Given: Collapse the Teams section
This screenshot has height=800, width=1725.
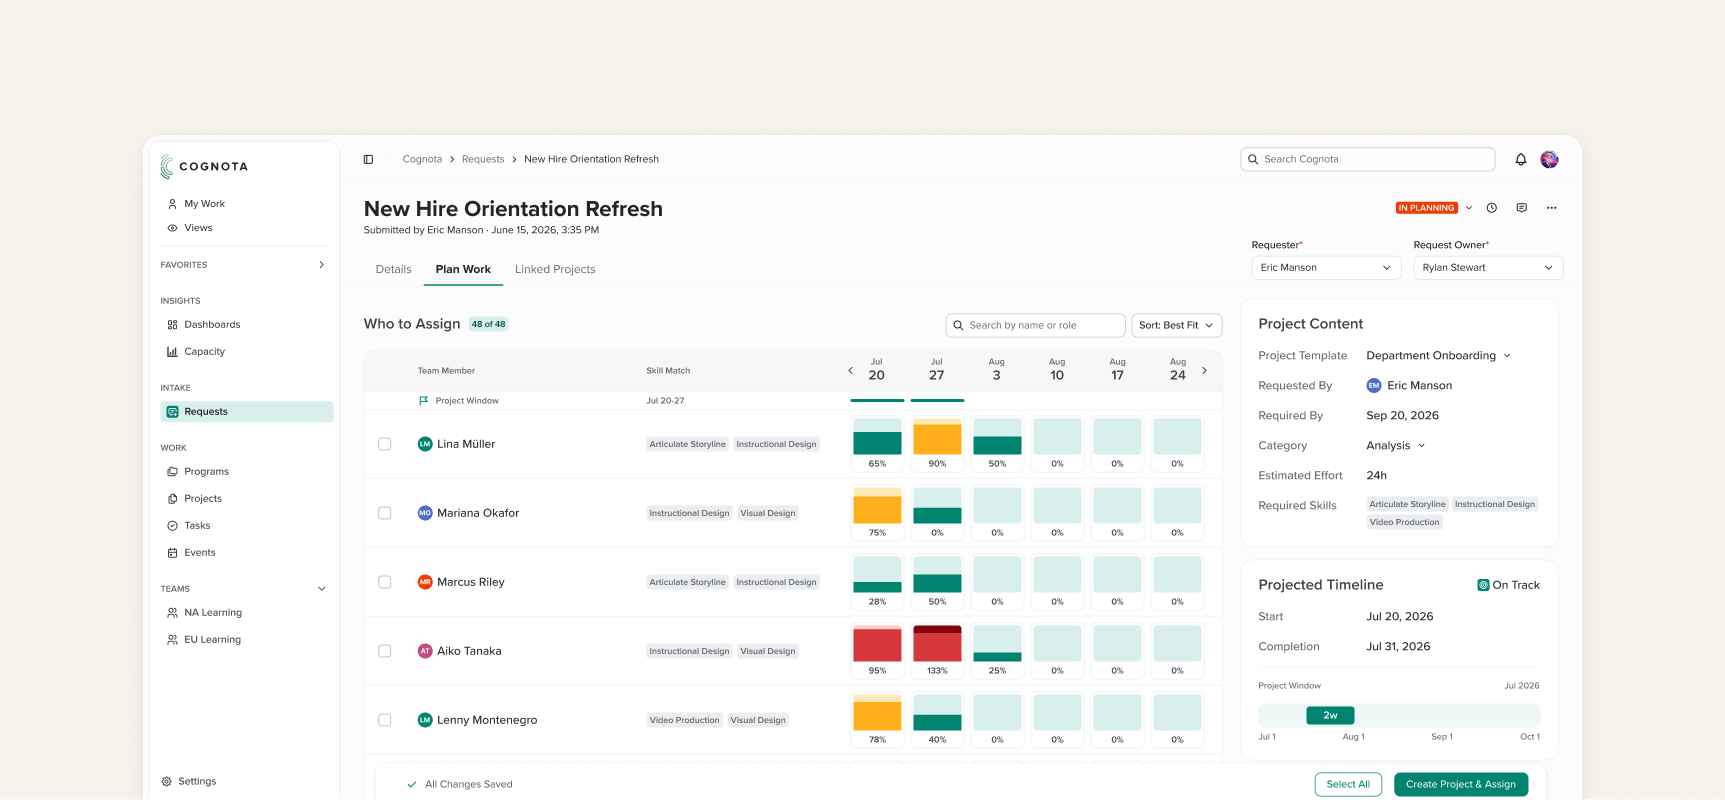Looking at the screenshot, I should pos(322,589).
